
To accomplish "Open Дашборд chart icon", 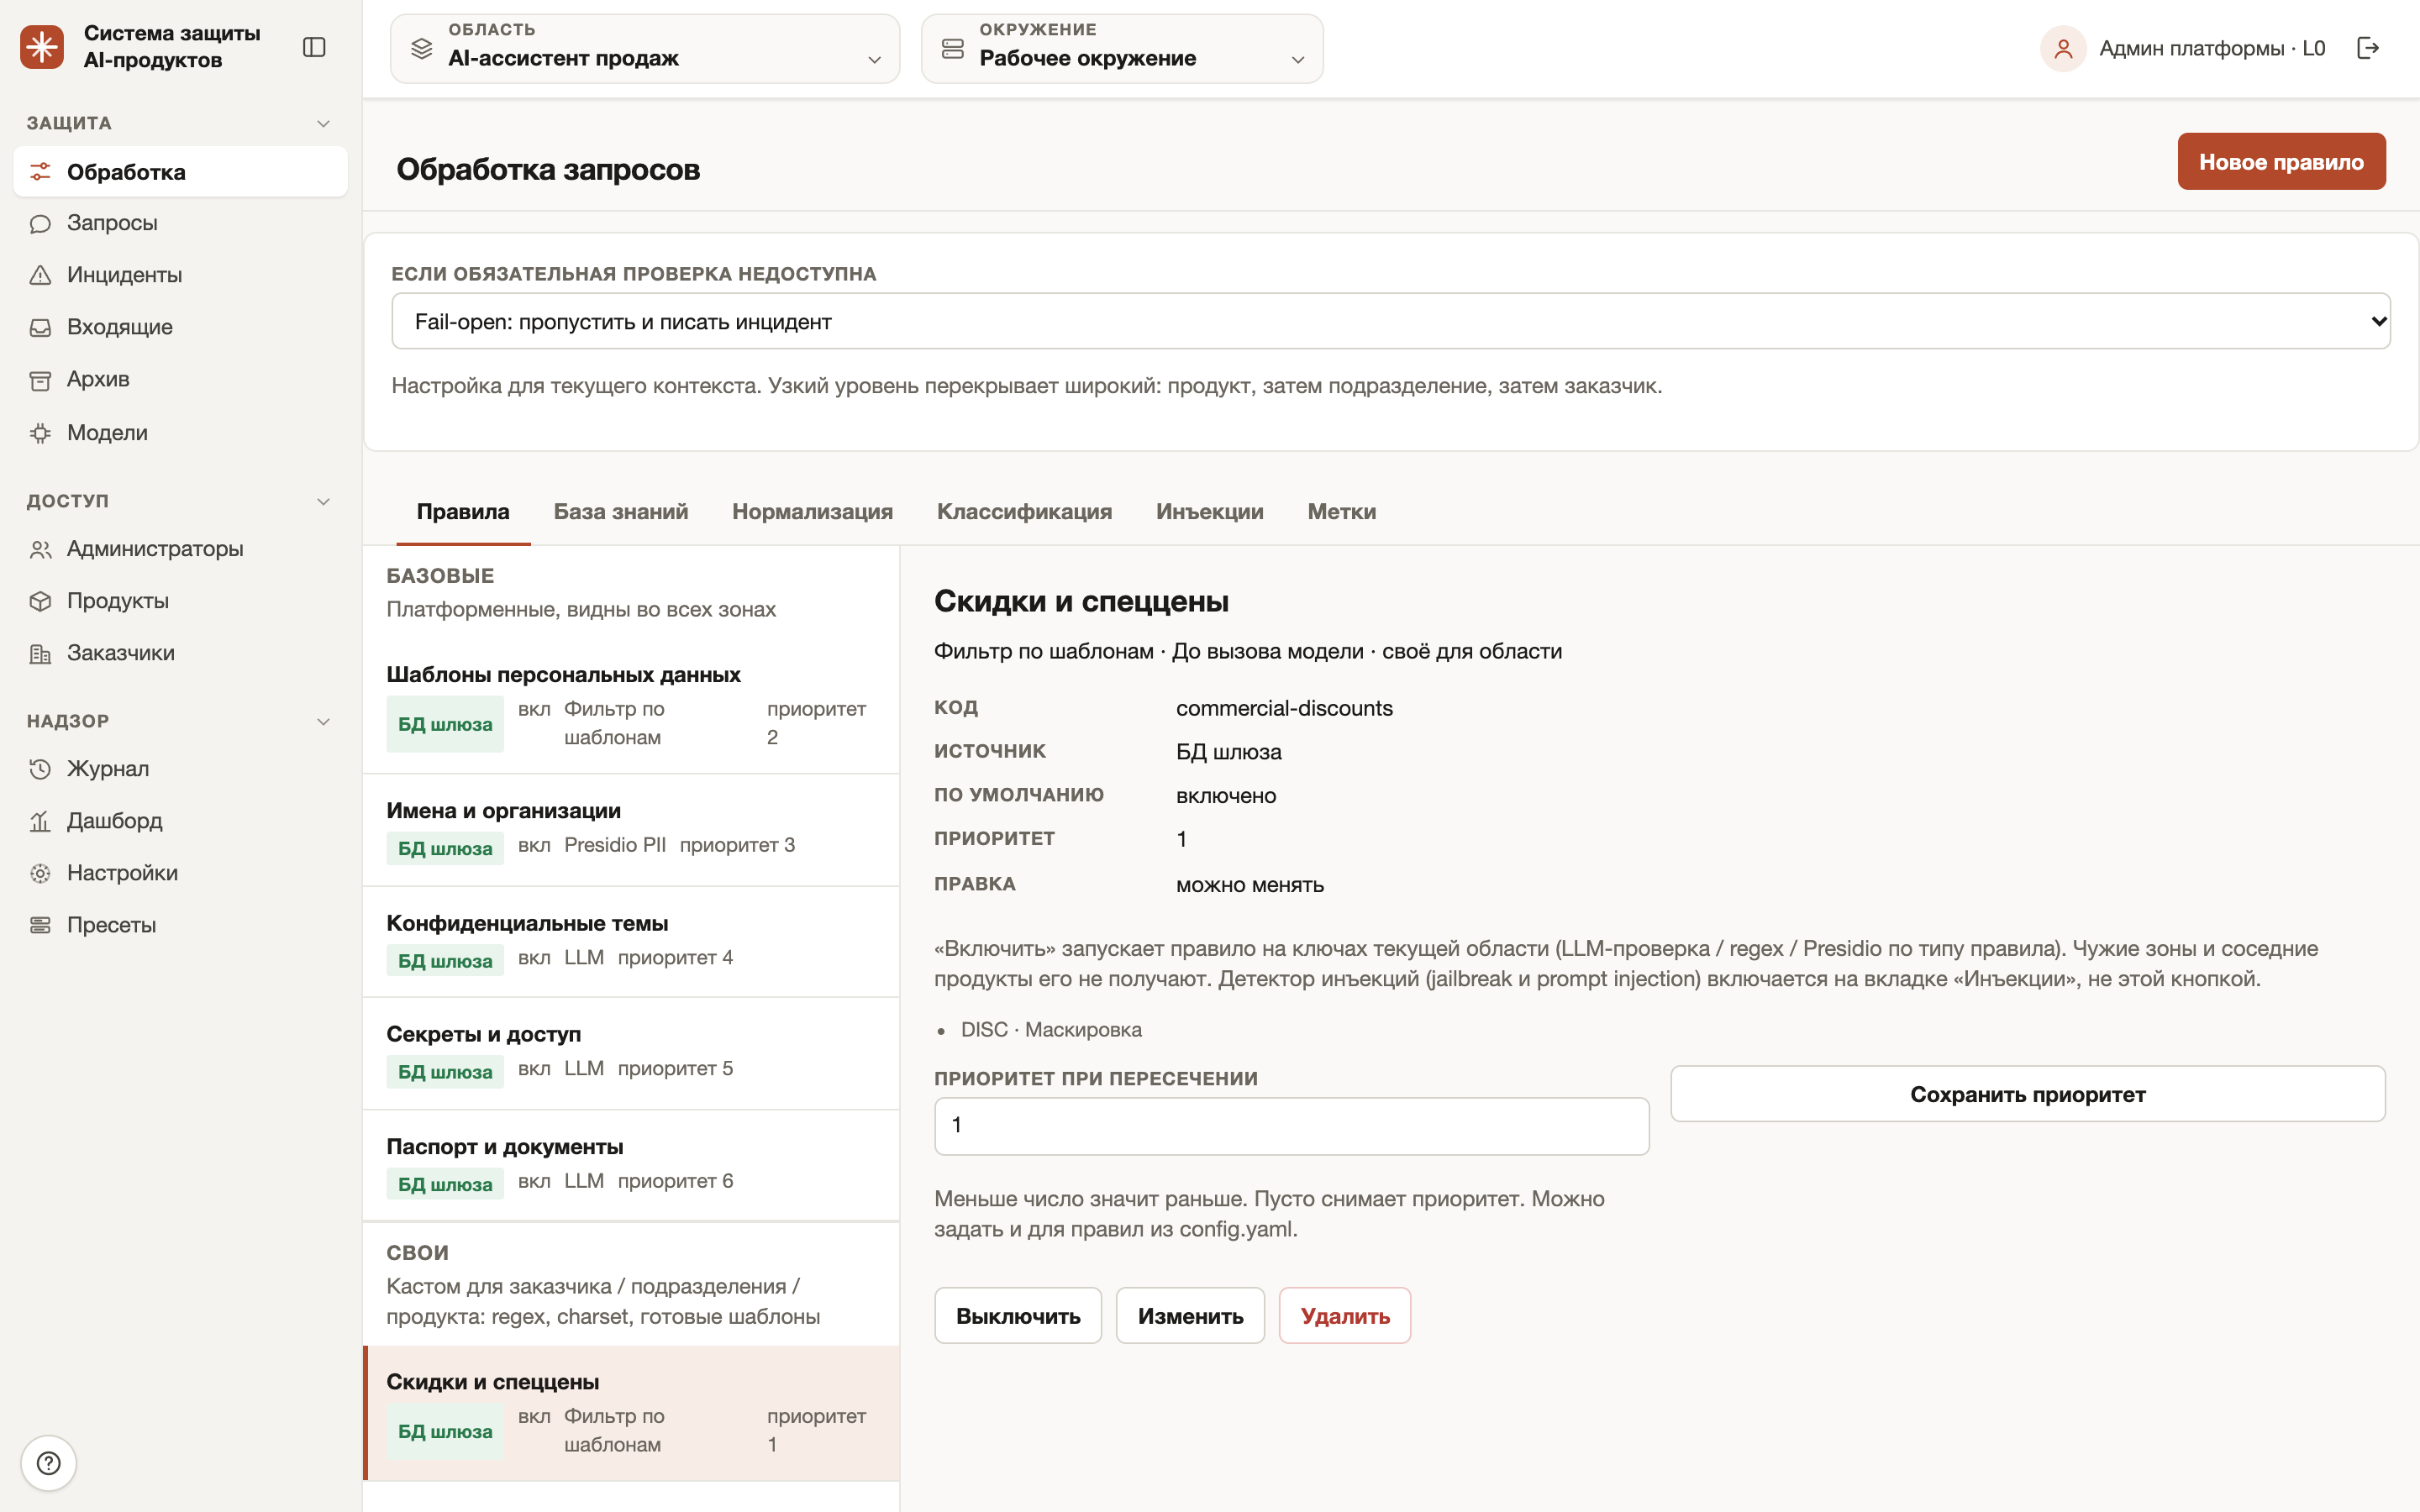I will coord(40,821).
